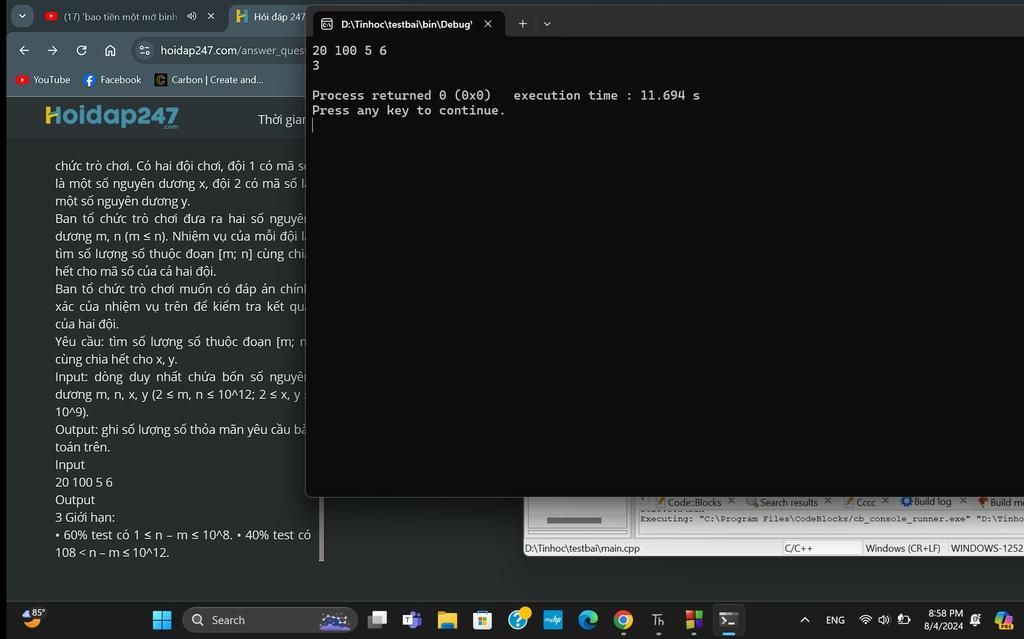Image resolution: width=1024 pixels, height=639 pixels.
Task: Switch to Code::Blocks from taskbar
Action: [x=694, y=620]
